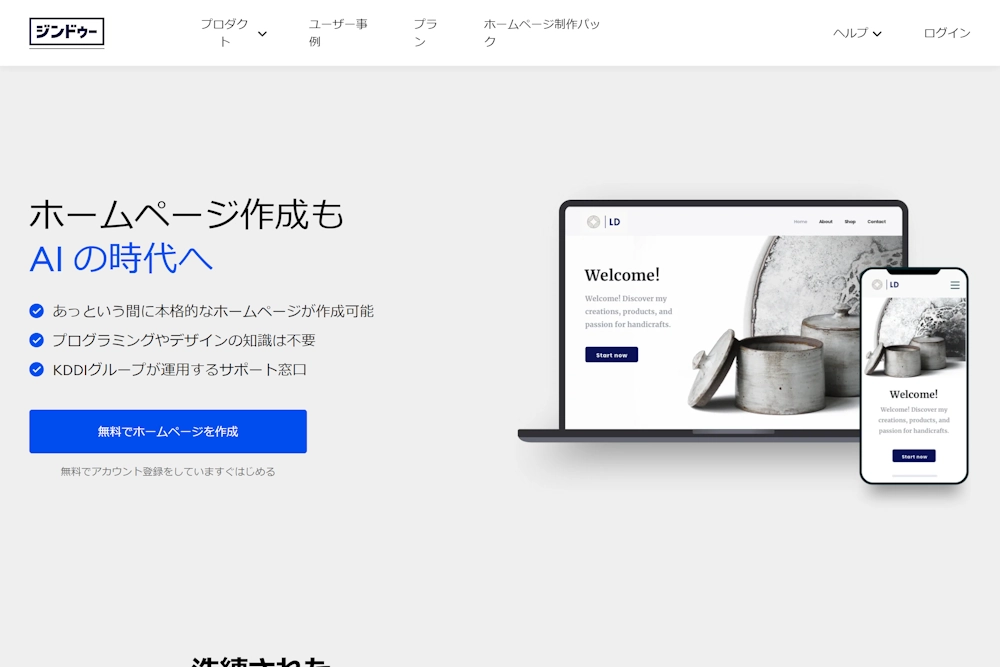Screen dimensions: 1000x667
Task: Click the ジンドゥー logo in the header
Action: click(x=66, y=33)
